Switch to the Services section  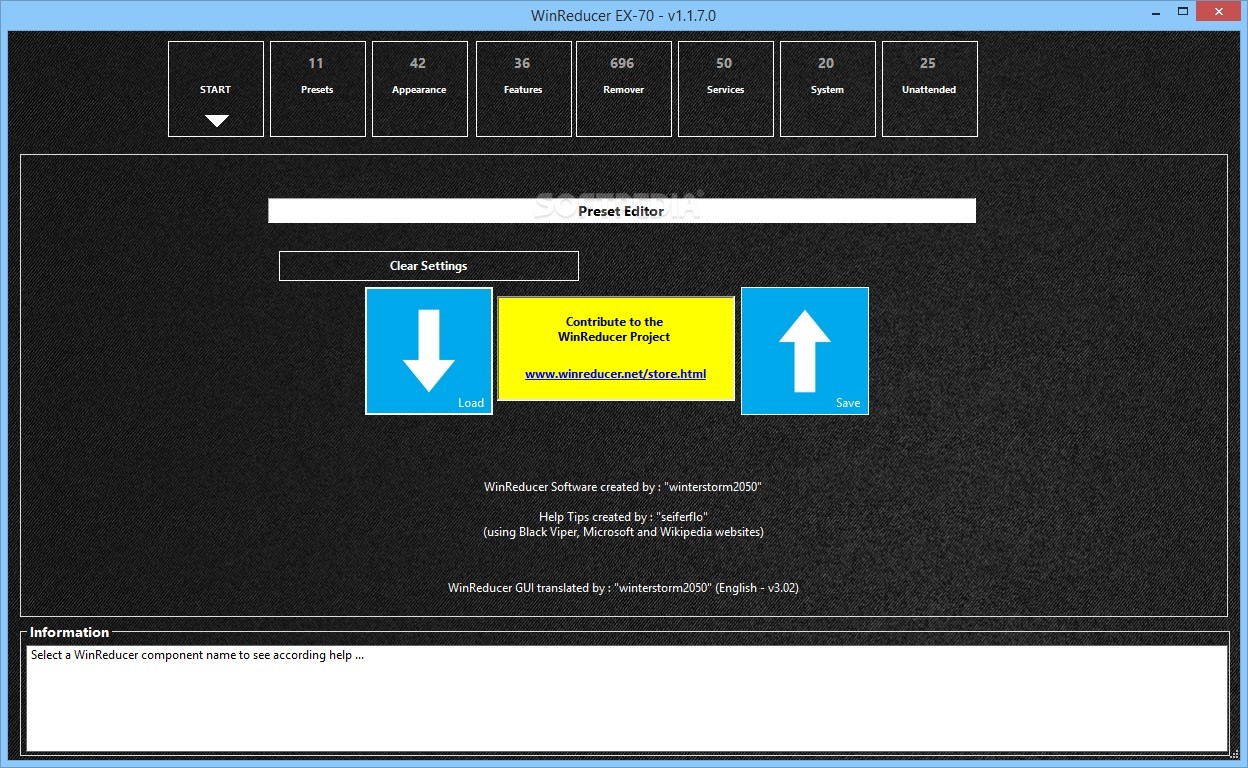coord(726,89)
